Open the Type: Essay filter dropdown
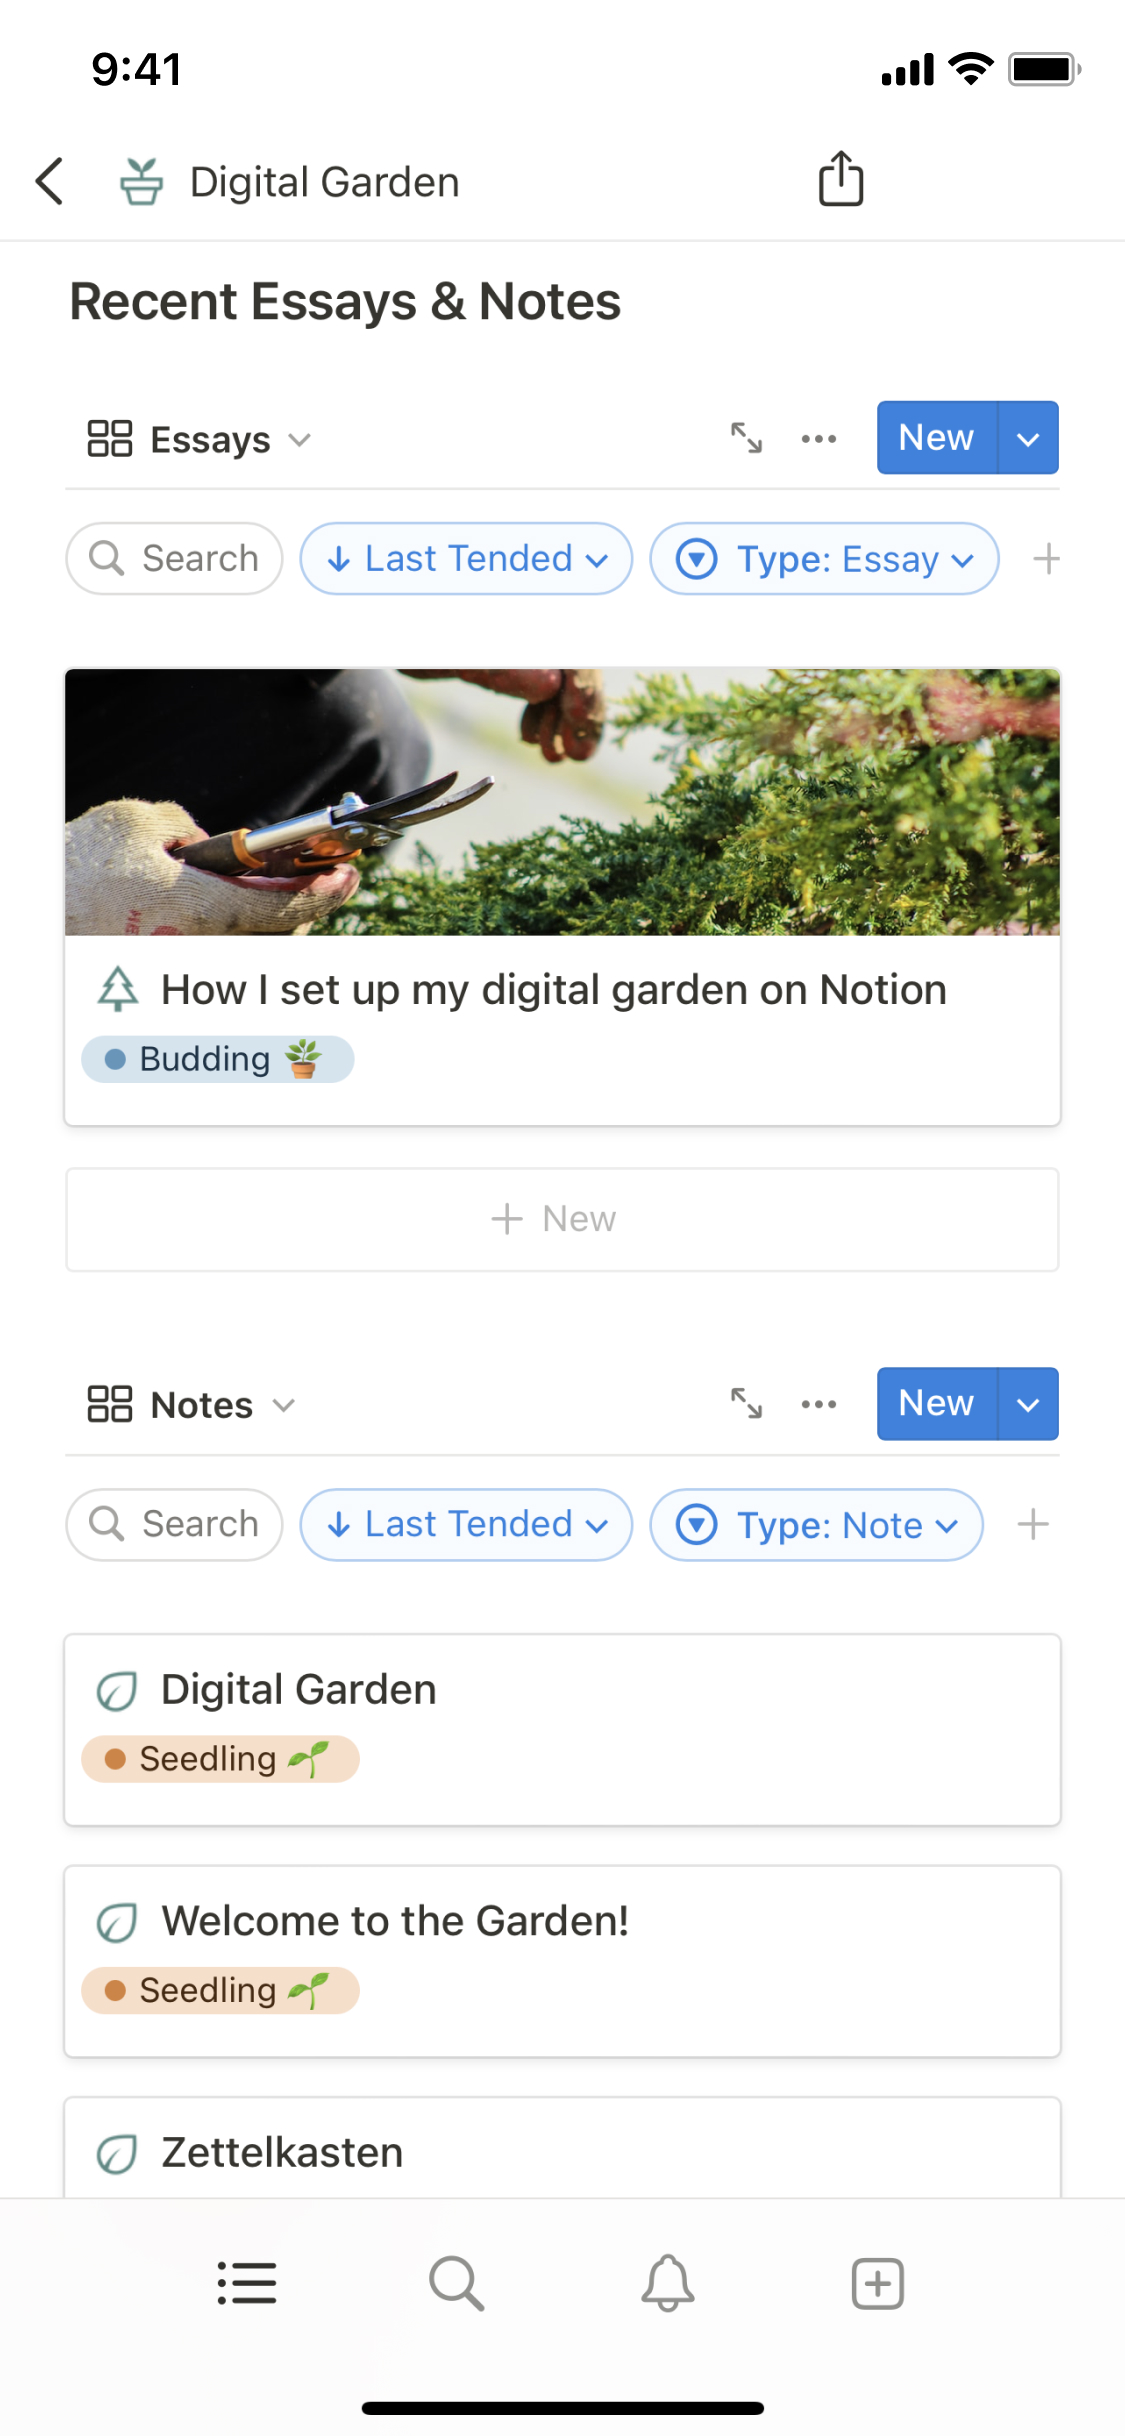The width and height of the screenshot is (1125, 2436). pyautogui.click(x=824, y=559)
